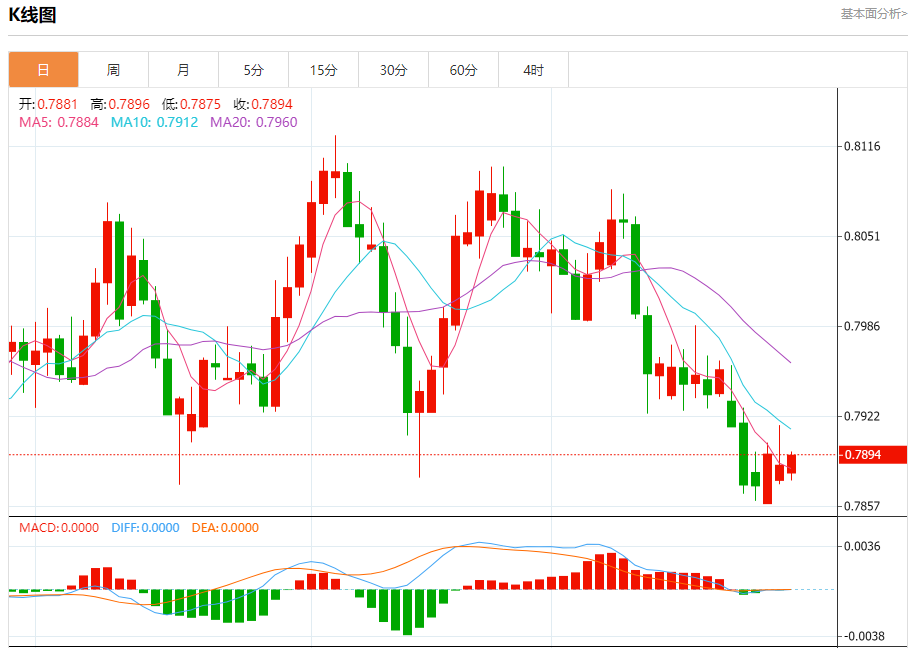Open the 60分 interval tab
The image size is (912, 648).
click(464, 70)
